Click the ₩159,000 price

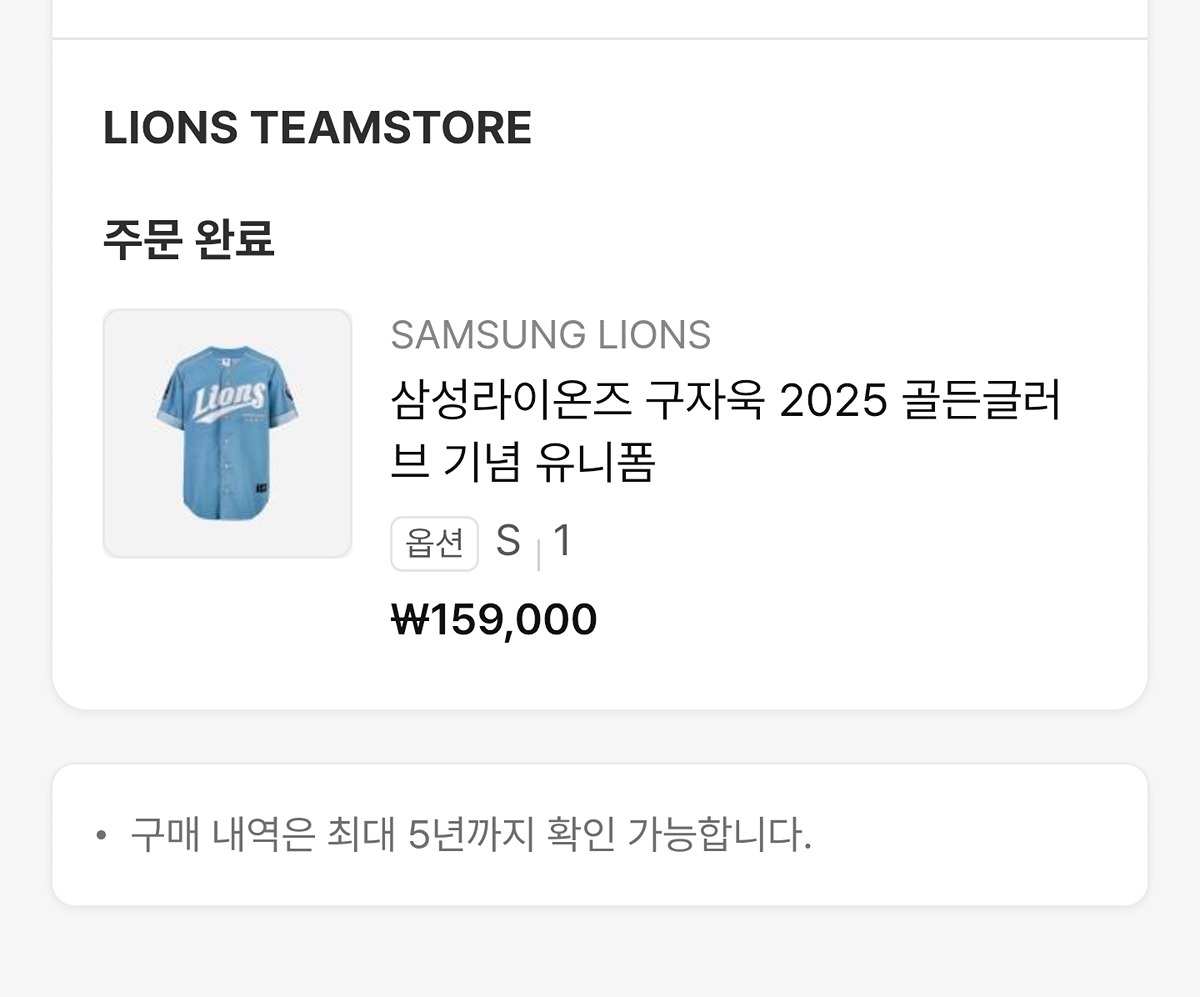click(x=494, y=620)
